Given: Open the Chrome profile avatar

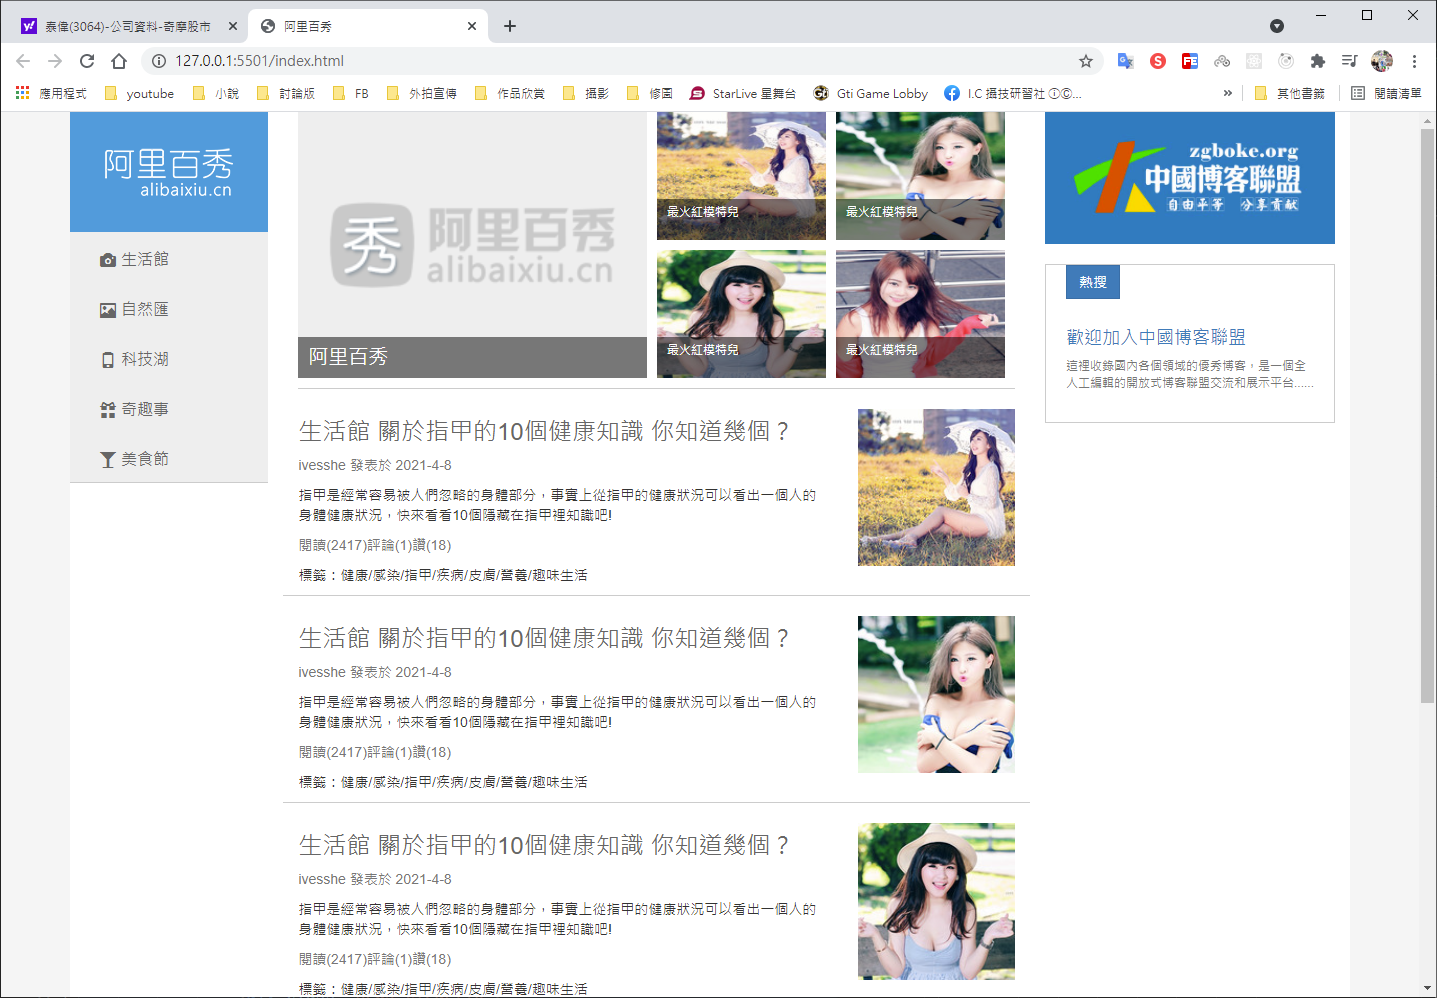Looking at the screenshot, I should (1382, 61).
